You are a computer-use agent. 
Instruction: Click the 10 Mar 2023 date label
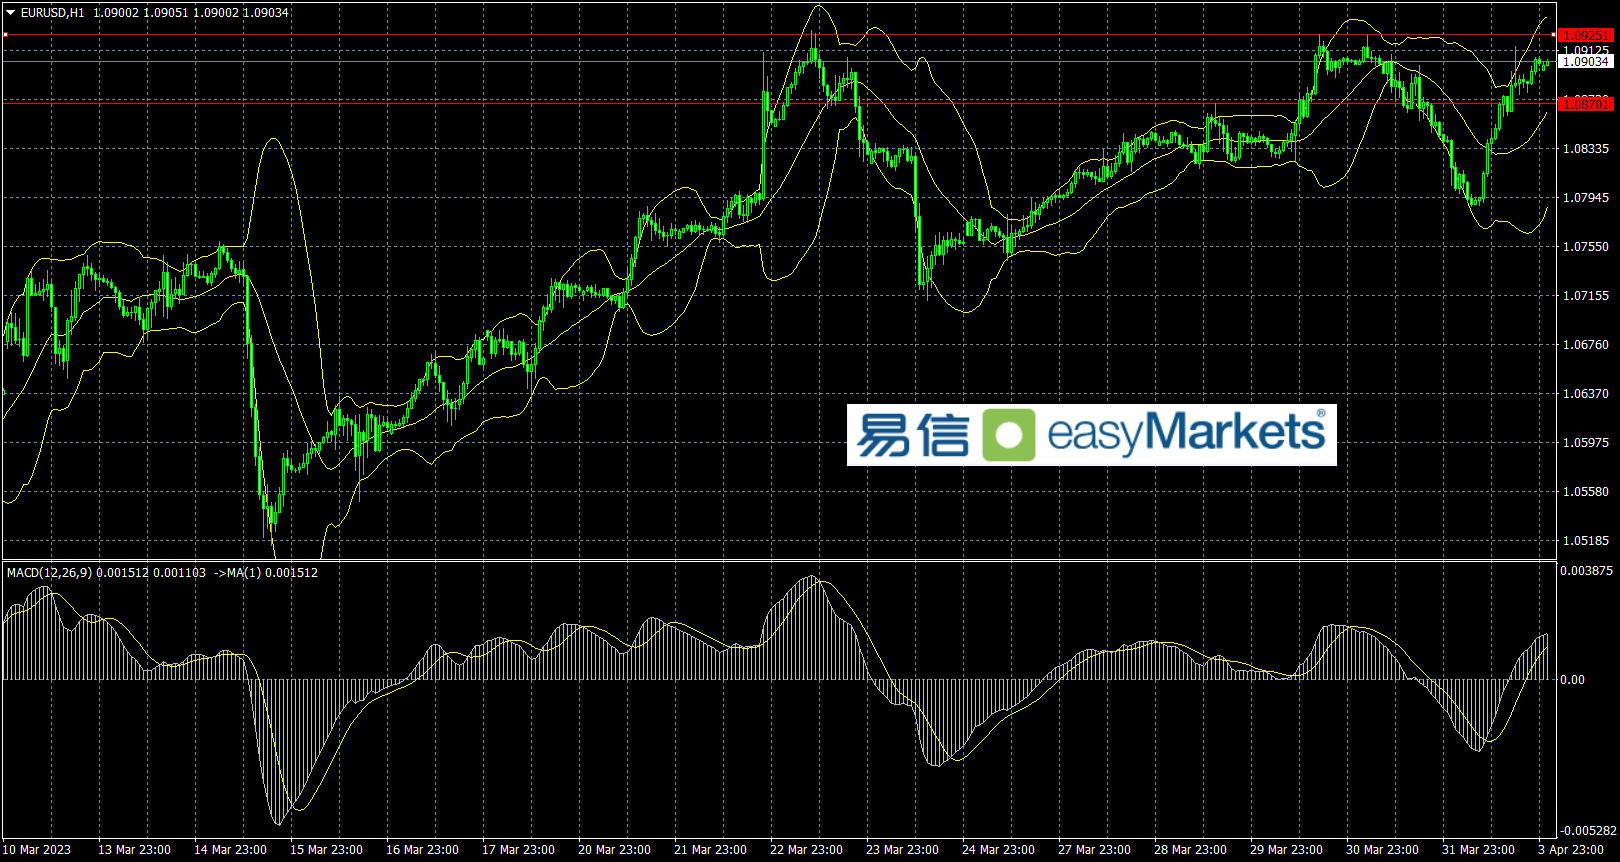coord(38,850)
